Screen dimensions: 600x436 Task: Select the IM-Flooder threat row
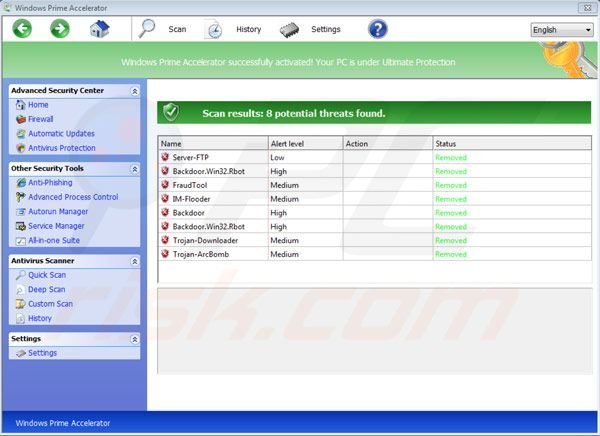click(375, 199)
